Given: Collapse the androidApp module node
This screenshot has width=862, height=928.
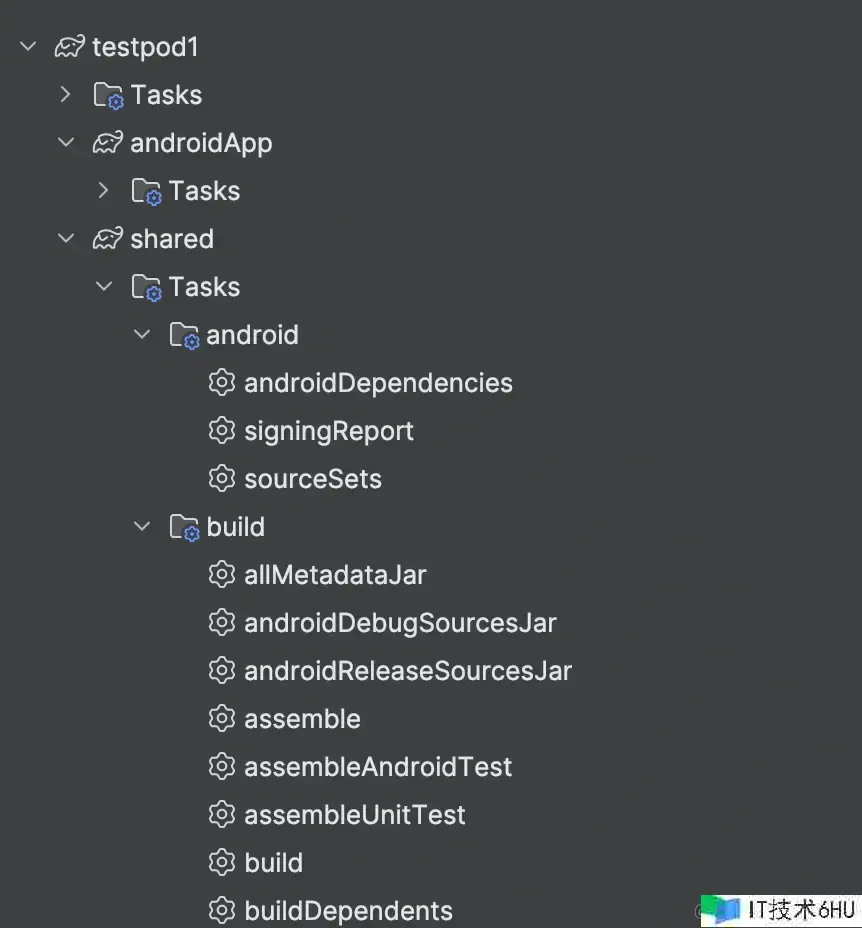Looking at the screenshot, I should tap(66, 142).
